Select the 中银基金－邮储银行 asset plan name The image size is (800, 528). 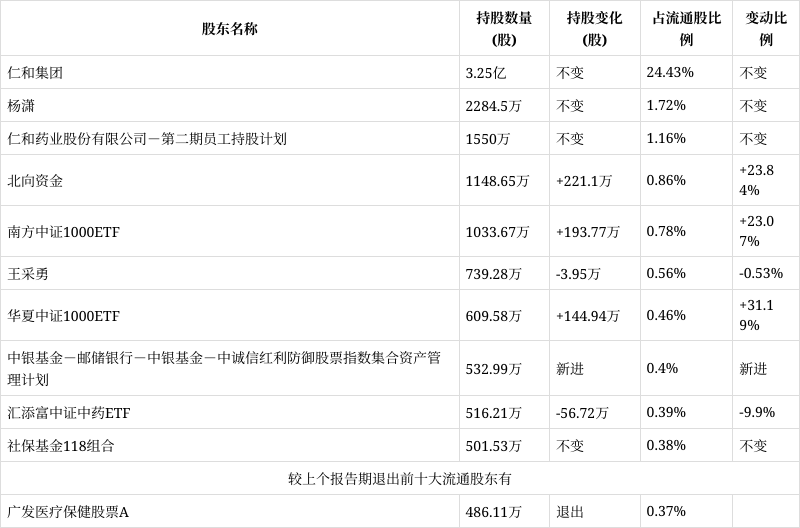tap(224, 368)
